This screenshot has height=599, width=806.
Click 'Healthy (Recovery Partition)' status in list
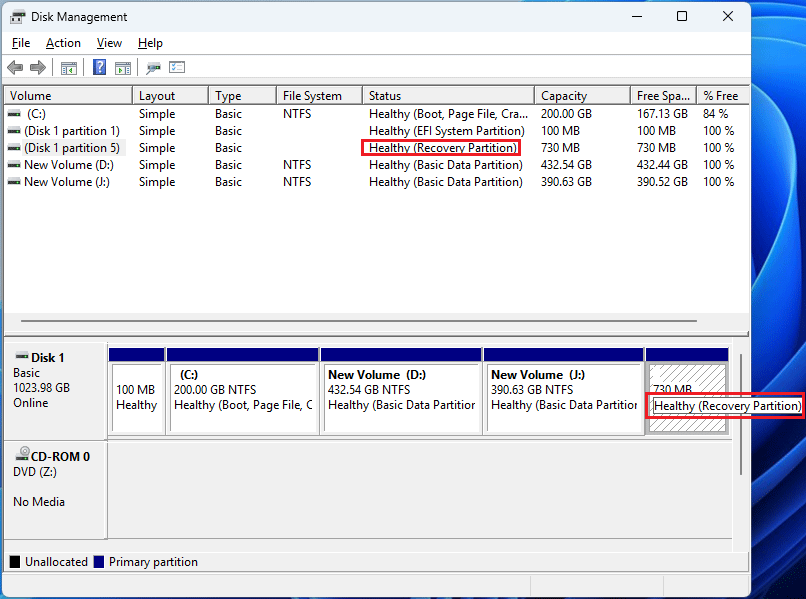[x=443, y=148]
